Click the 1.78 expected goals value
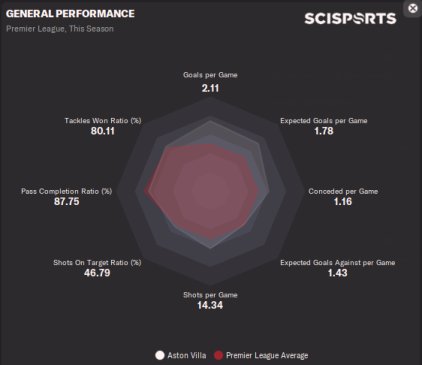 coord(324,131)
